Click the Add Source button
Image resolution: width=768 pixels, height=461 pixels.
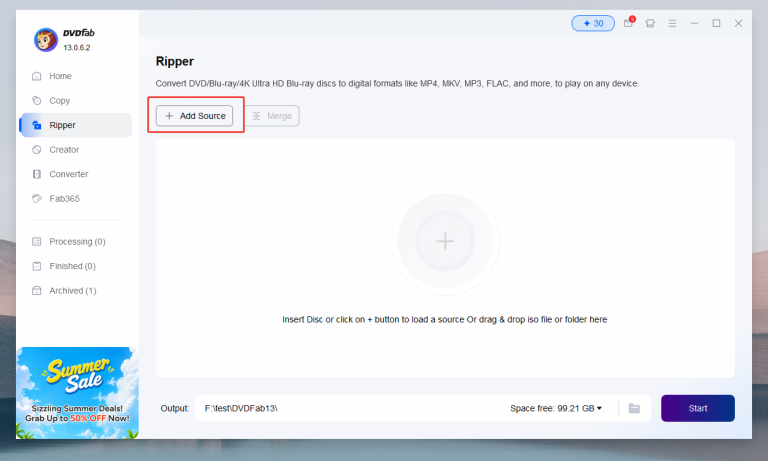(x=194, y=116)
